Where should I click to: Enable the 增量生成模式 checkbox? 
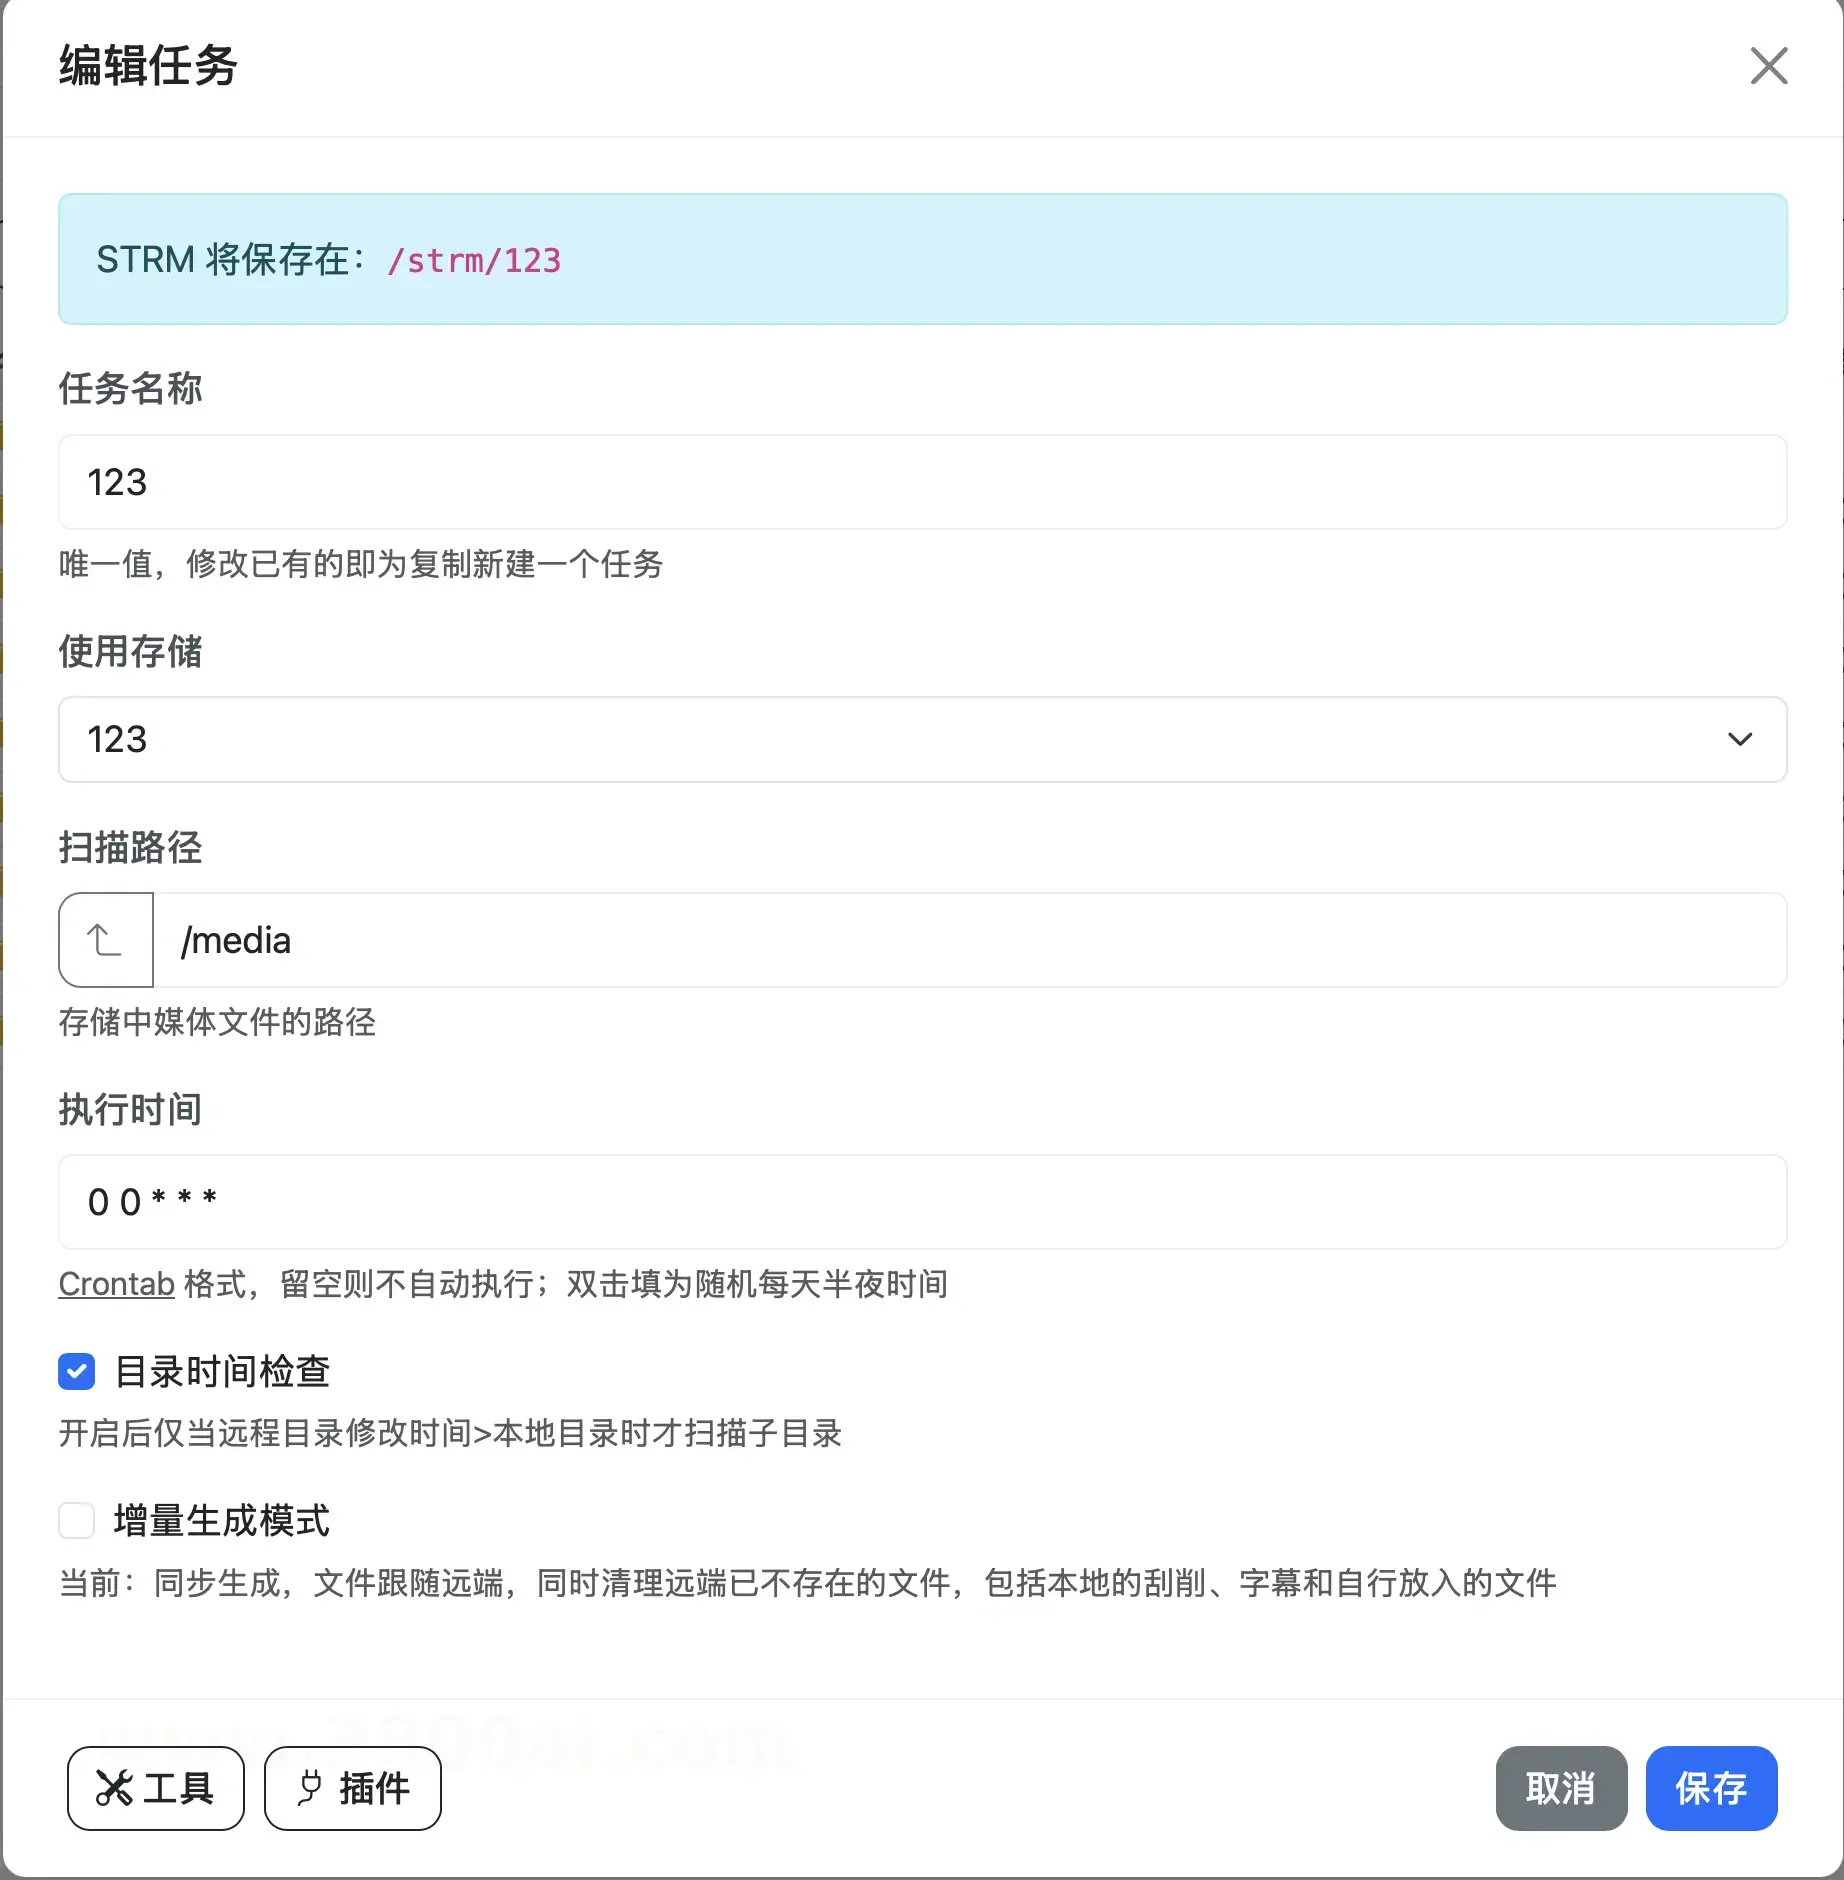77,1520
